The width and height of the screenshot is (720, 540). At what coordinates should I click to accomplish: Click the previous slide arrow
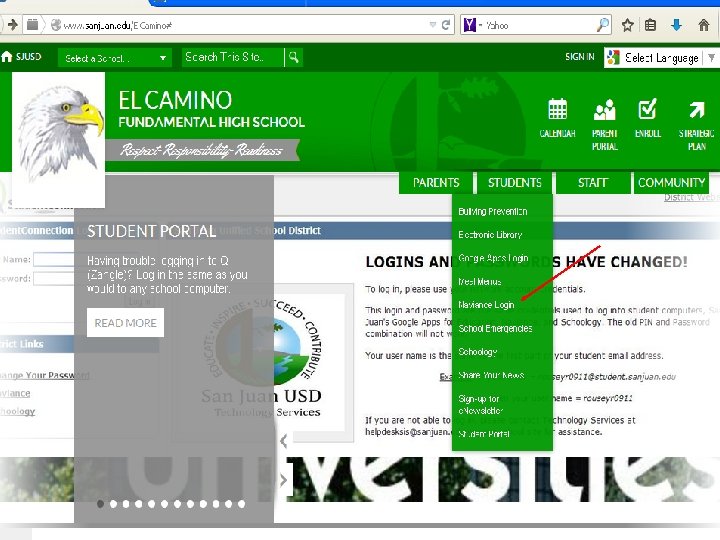click(x=283, y=441)
